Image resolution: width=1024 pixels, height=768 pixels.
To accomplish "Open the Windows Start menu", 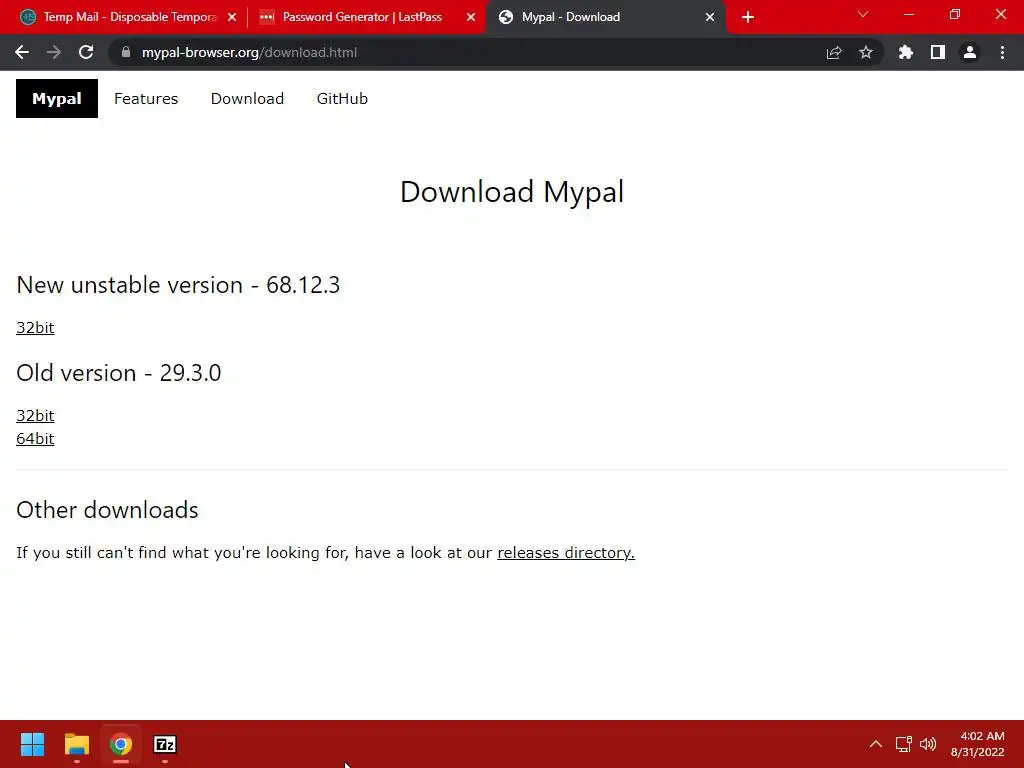I will [x=32, y=744].
